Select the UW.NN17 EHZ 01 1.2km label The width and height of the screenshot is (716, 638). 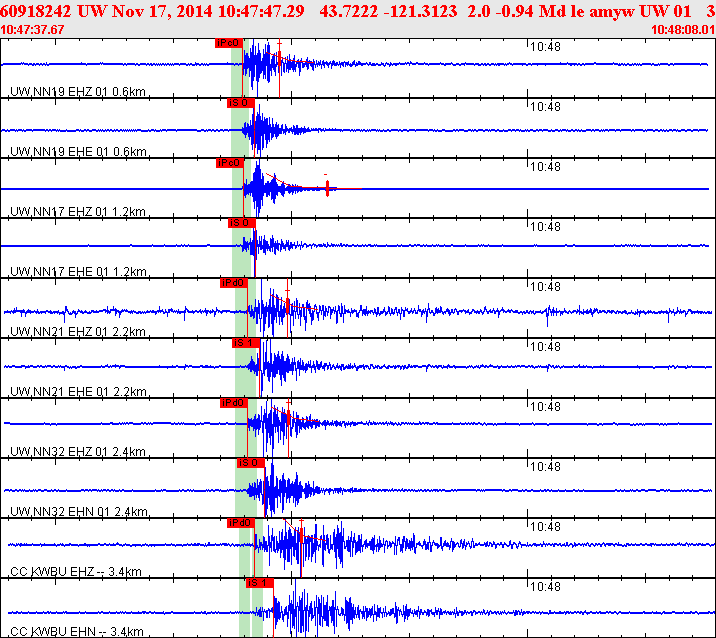pos(78,211)
